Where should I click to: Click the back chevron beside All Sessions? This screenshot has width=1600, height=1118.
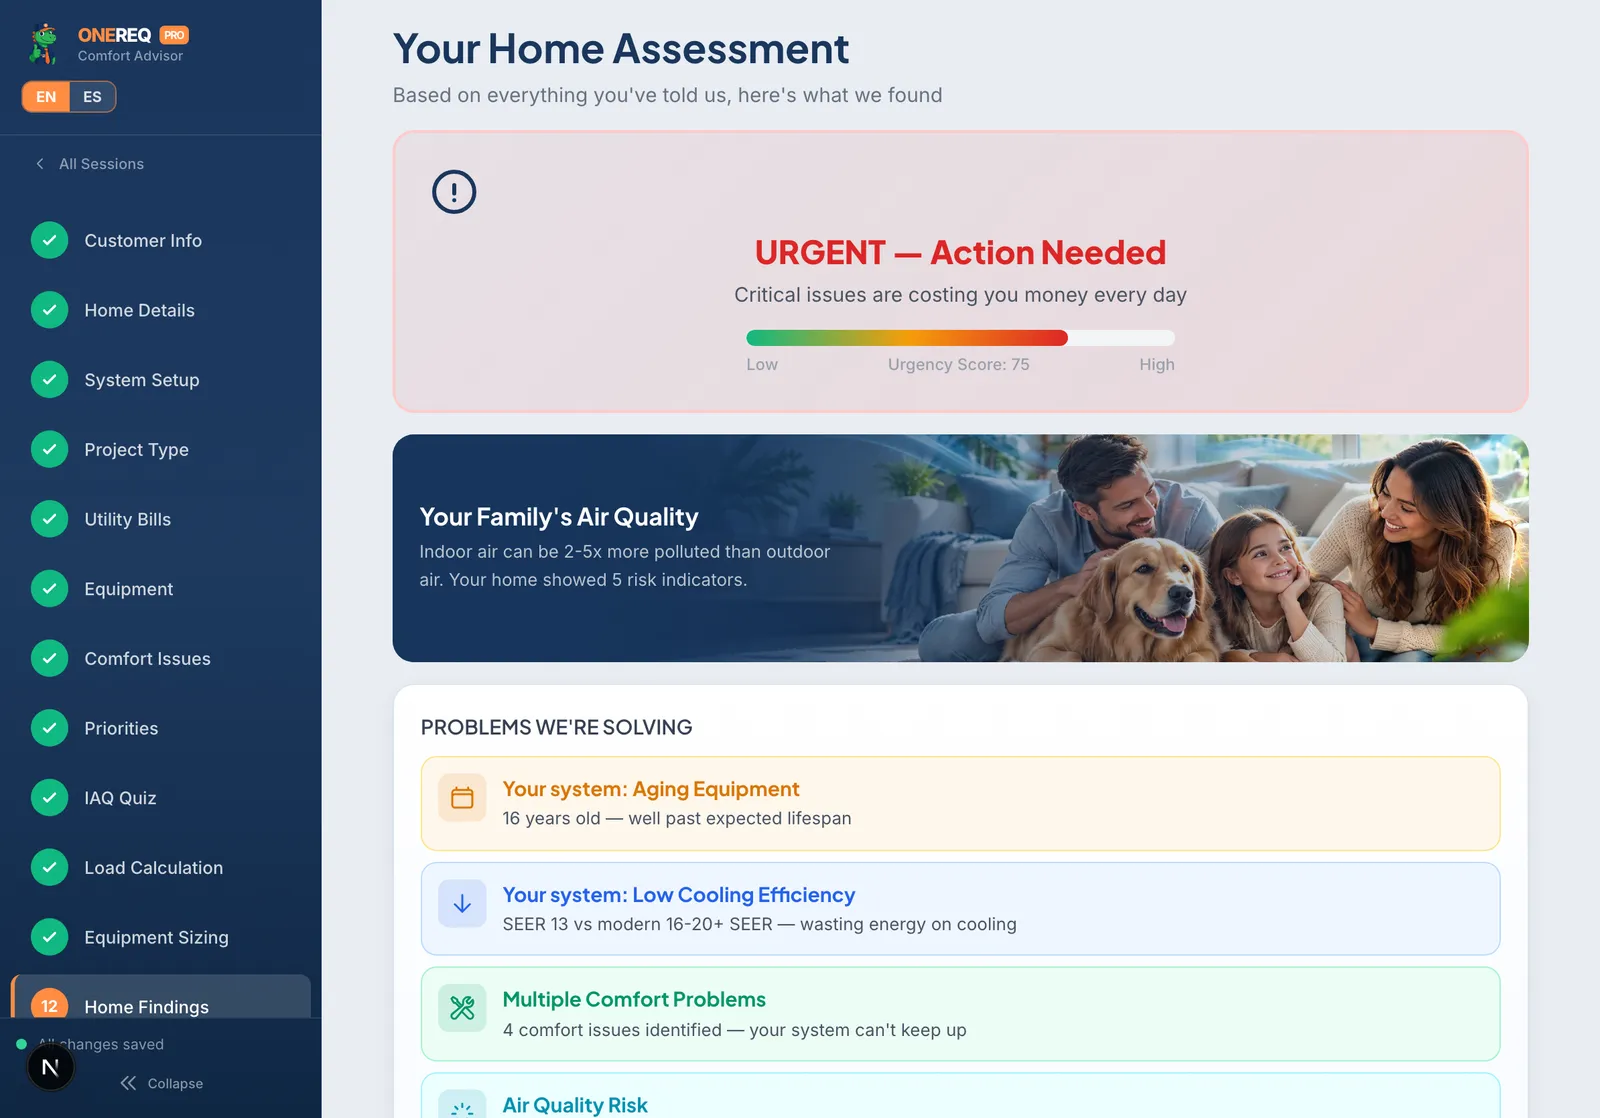[x=40, y=164]
